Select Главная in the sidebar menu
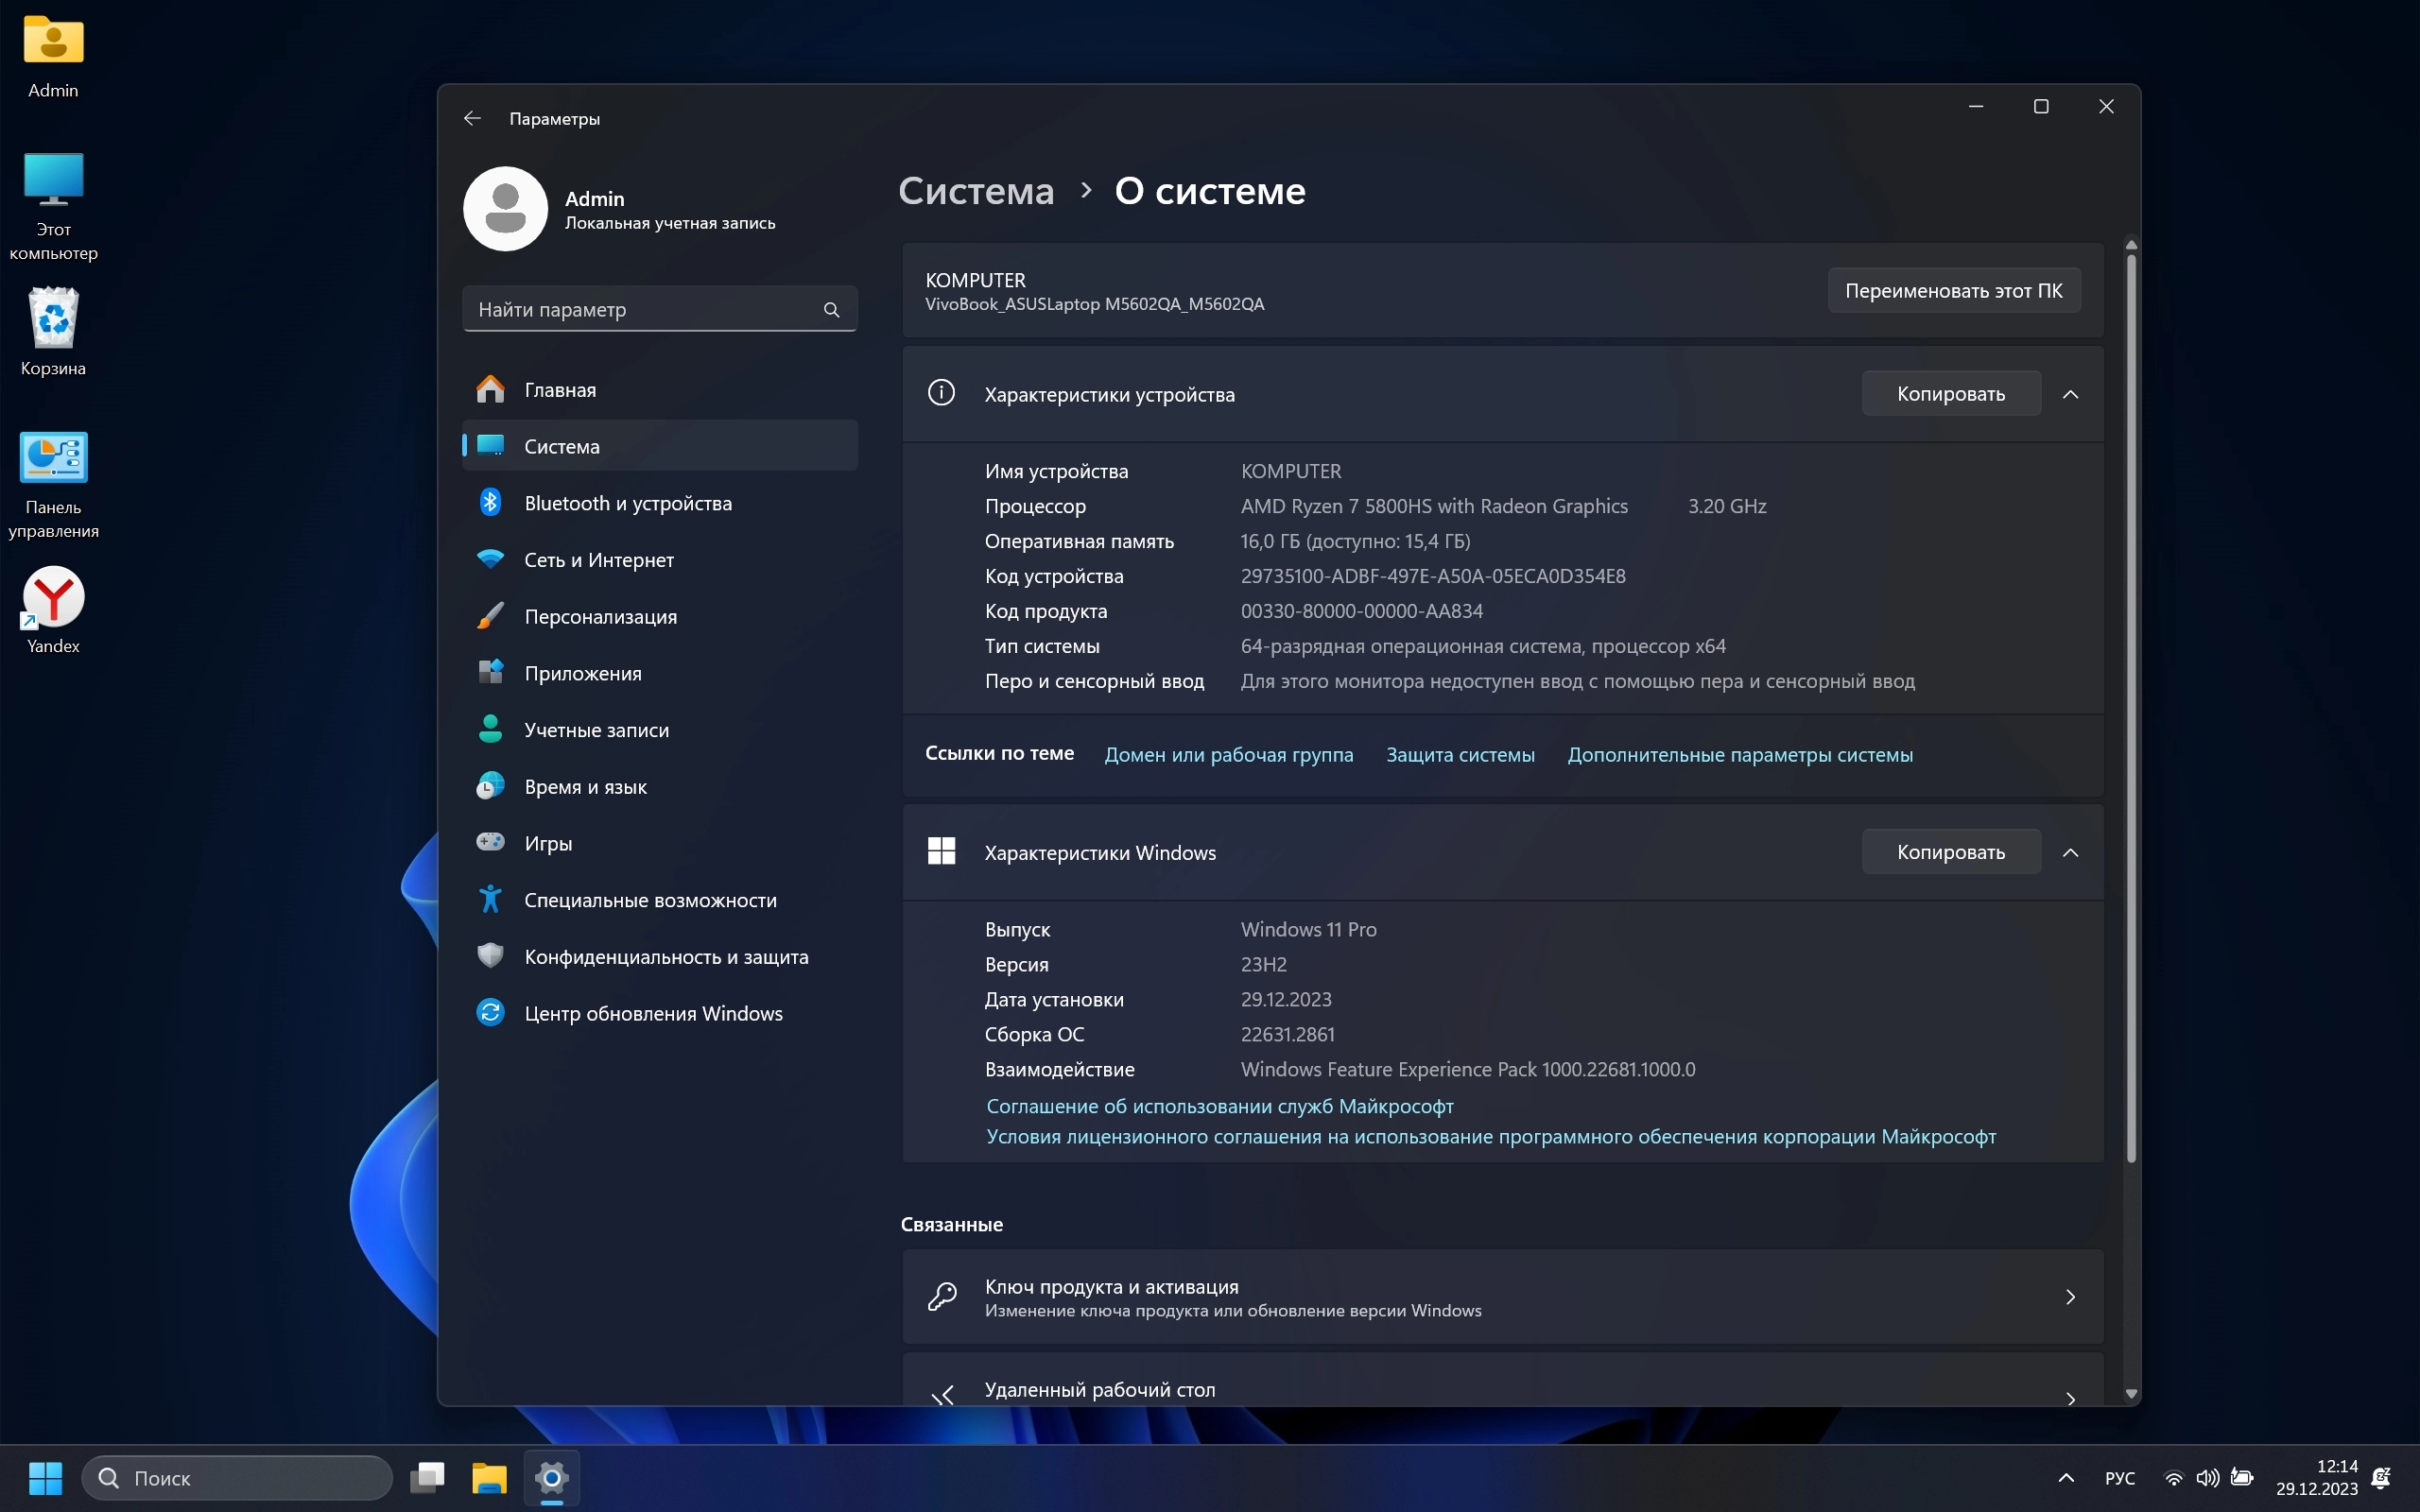2420x1512 pixels. 560,390
